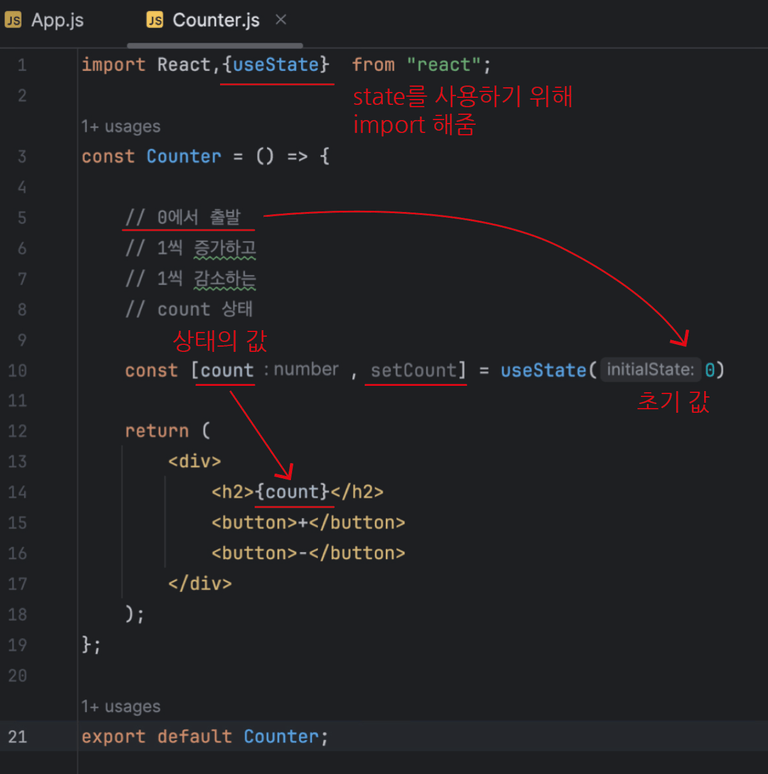Select the Counter.js tab
This screenshot has height=774, width=768.
coord(203,21)
